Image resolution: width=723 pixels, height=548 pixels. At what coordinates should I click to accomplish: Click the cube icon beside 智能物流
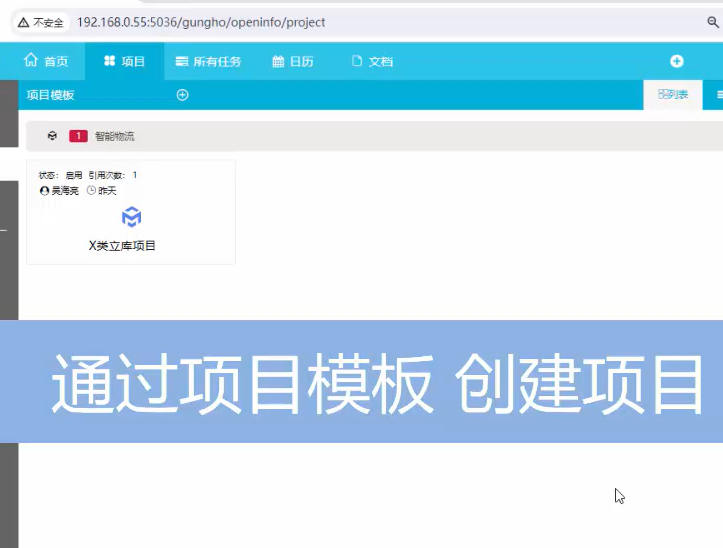tap(52, 136)
